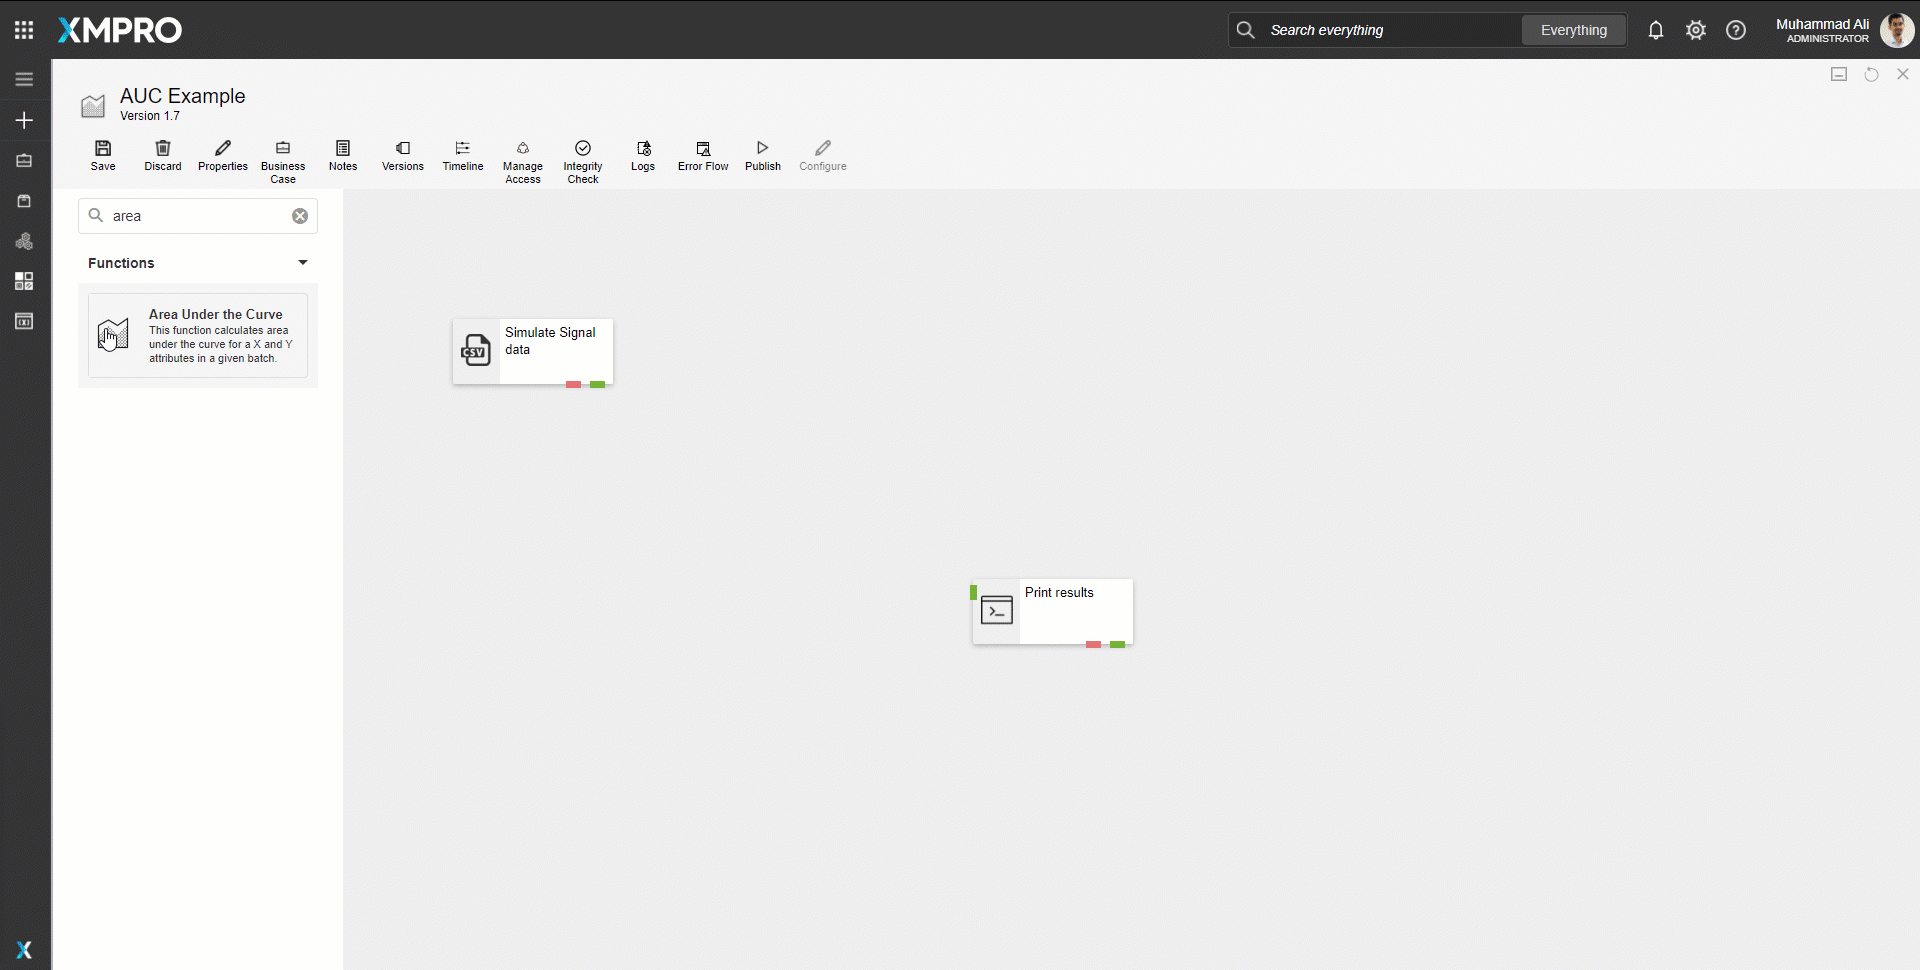This screenshot has width=1920, height=970.
Task: Open the Business Case panel
Action: coord(283,161)
